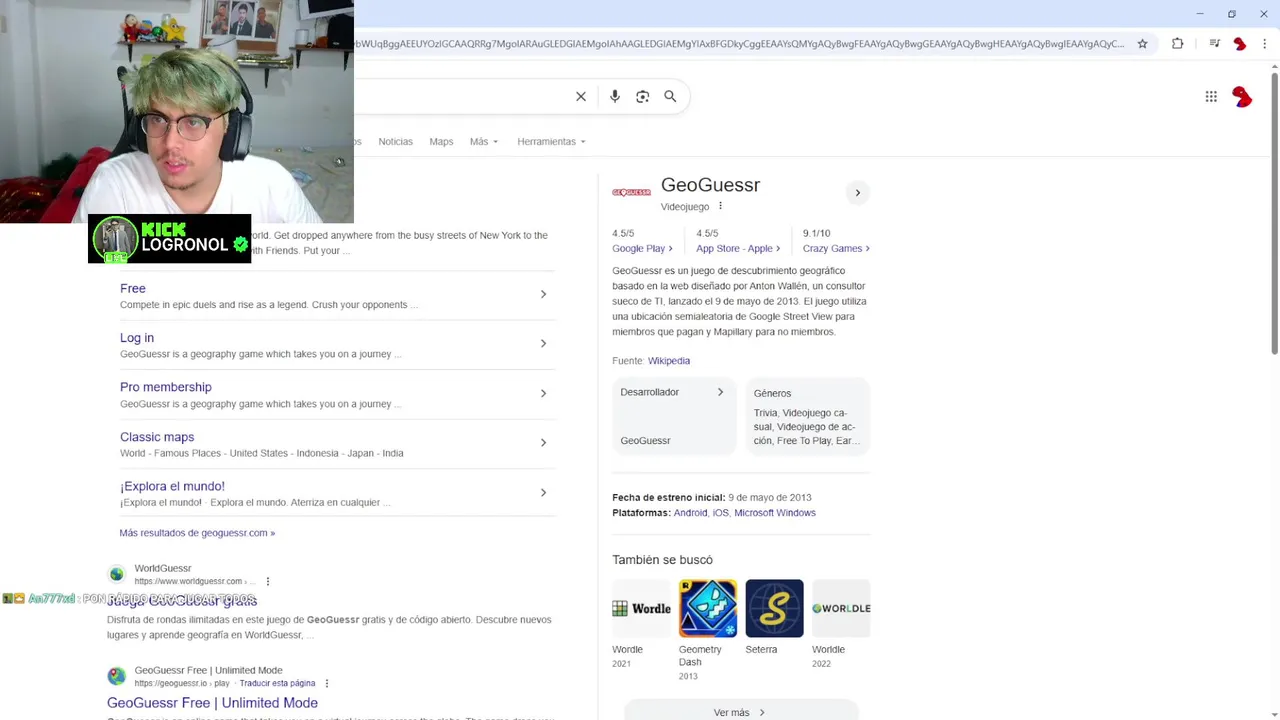1280x720 pixels.
Task: Expand the Free sitelink chevron
Action: tap(543, 294)
